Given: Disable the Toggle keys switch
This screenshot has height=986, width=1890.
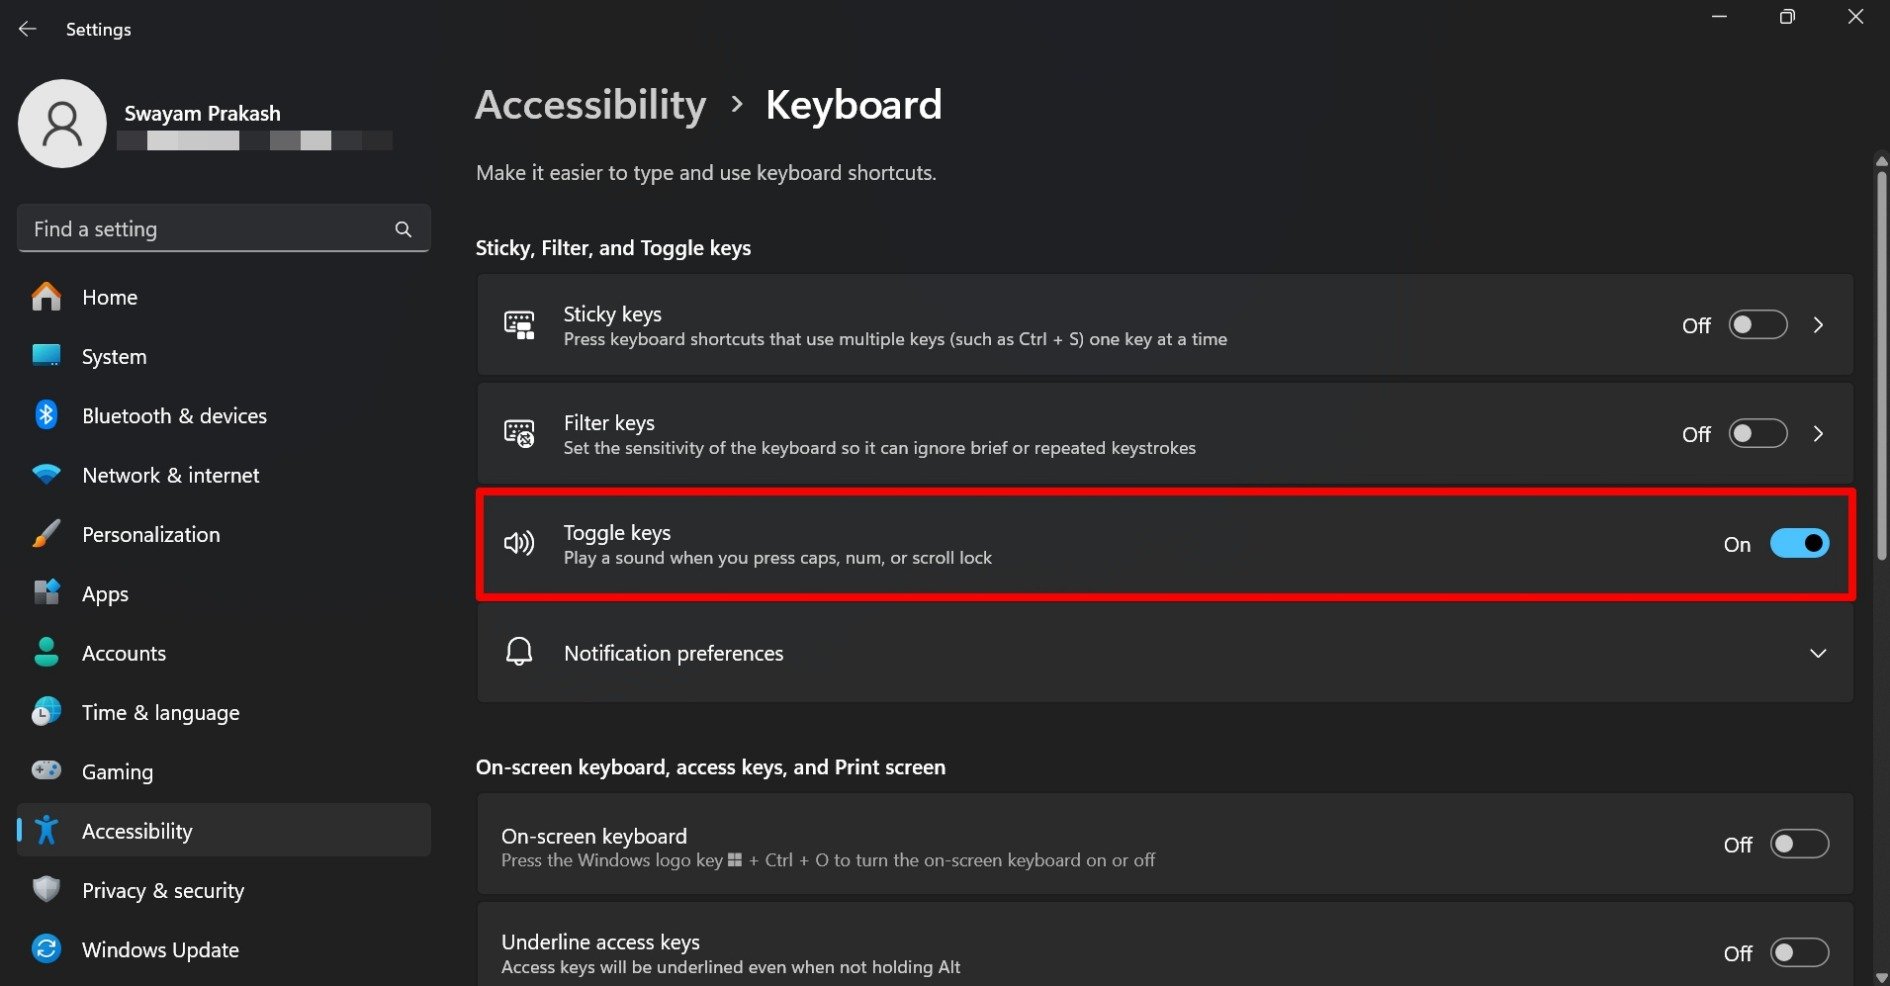Looking at the screenshot, I should (1798, 544).
